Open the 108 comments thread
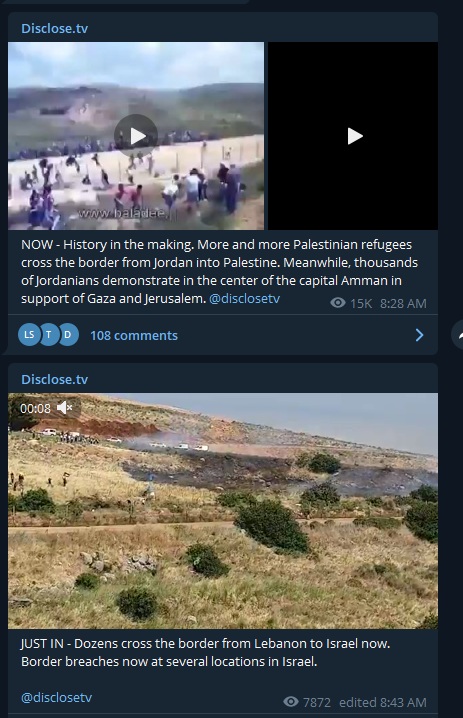 (x=134, y=336)
